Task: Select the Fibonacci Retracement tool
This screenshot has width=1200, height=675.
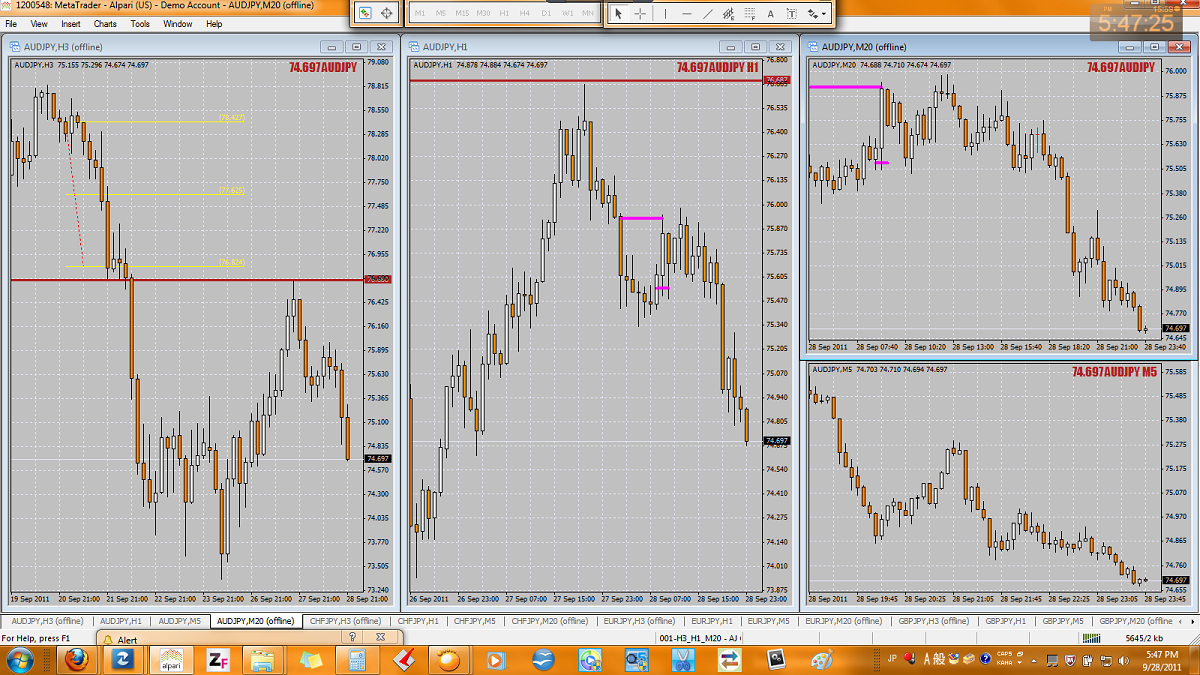Action: 749,14
